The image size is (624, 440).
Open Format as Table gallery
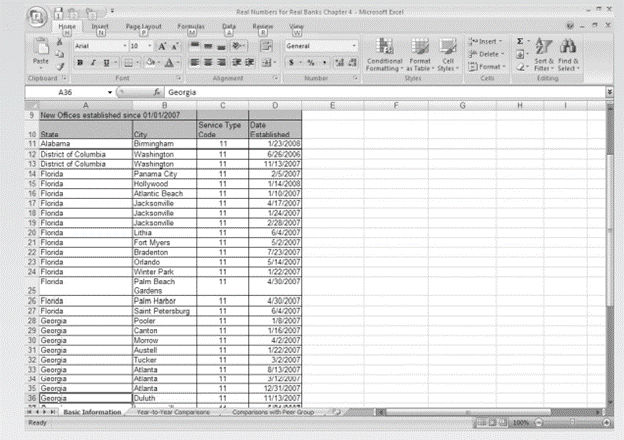[x=420, y=55]
